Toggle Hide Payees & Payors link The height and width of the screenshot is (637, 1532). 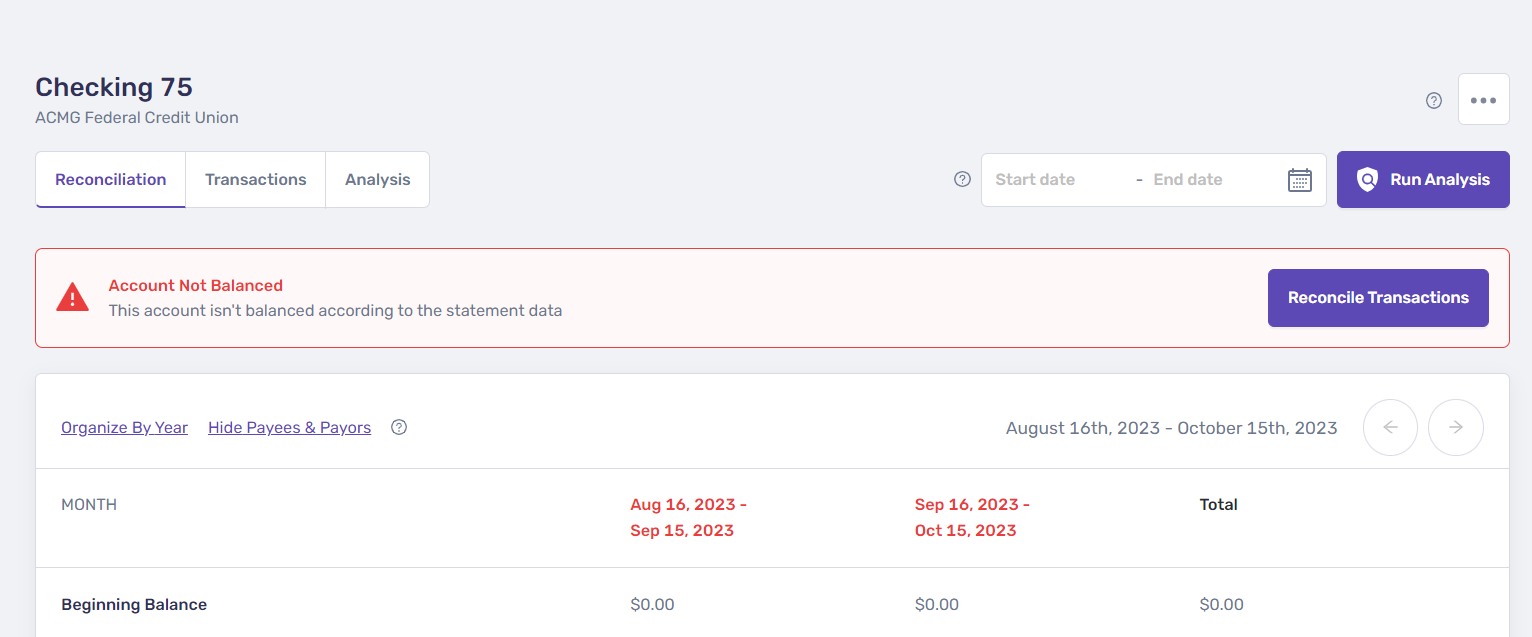click(289, 428)
